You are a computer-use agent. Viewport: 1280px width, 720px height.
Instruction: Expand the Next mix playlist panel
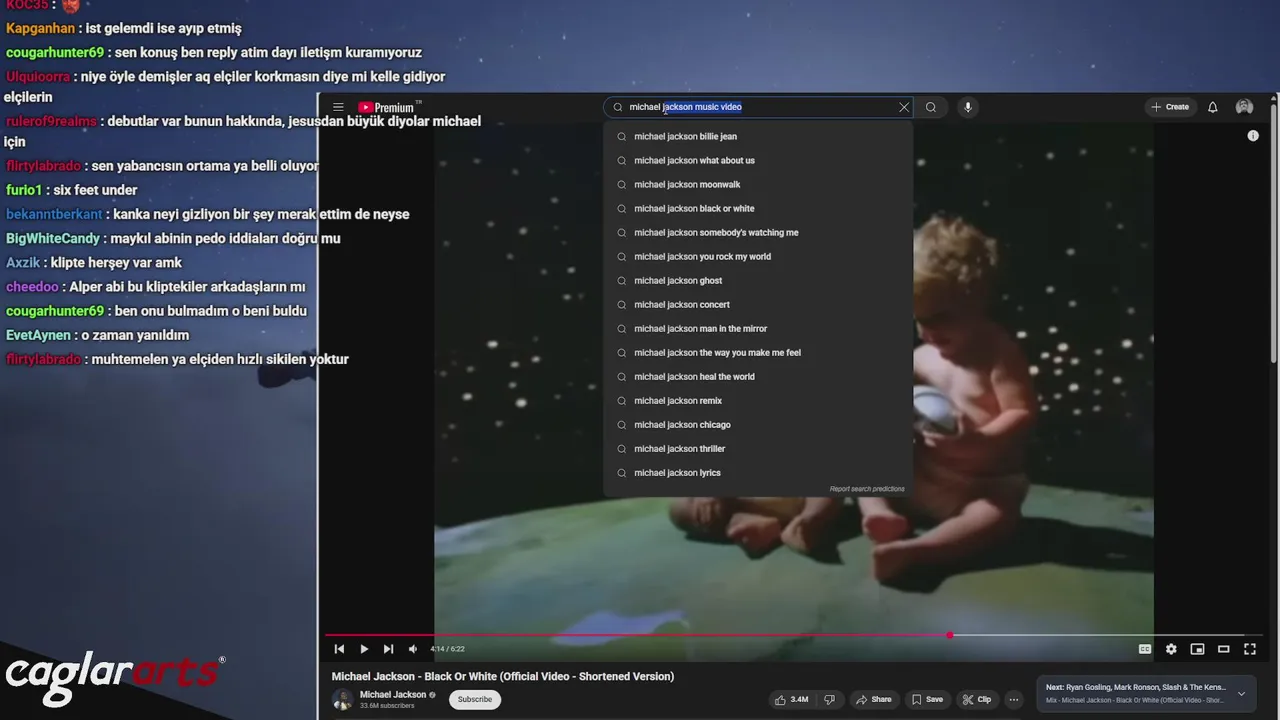[1242, 693]
